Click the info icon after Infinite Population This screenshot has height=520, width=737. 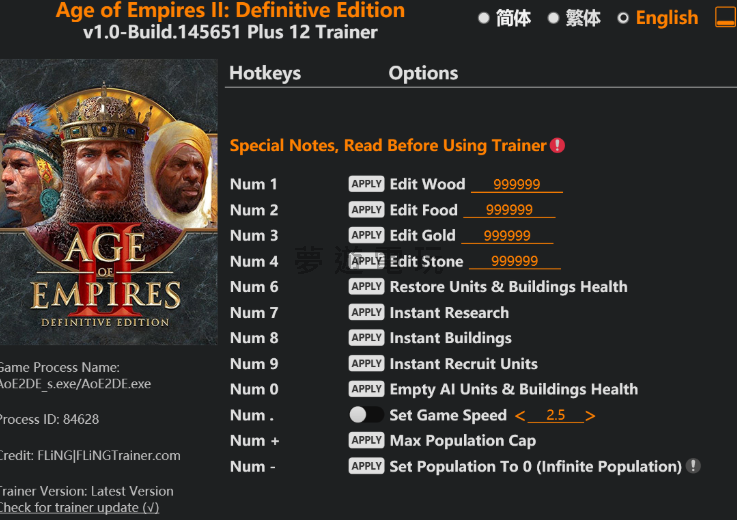(693, 466)
